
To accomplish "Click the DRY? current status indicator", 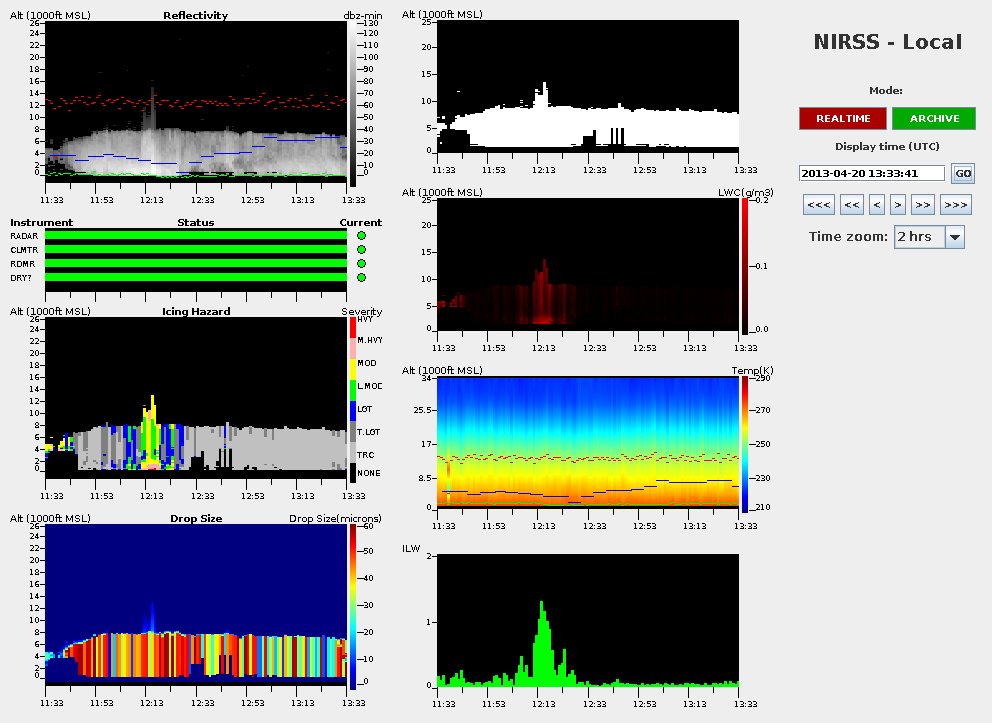I will tap(361, 278).
